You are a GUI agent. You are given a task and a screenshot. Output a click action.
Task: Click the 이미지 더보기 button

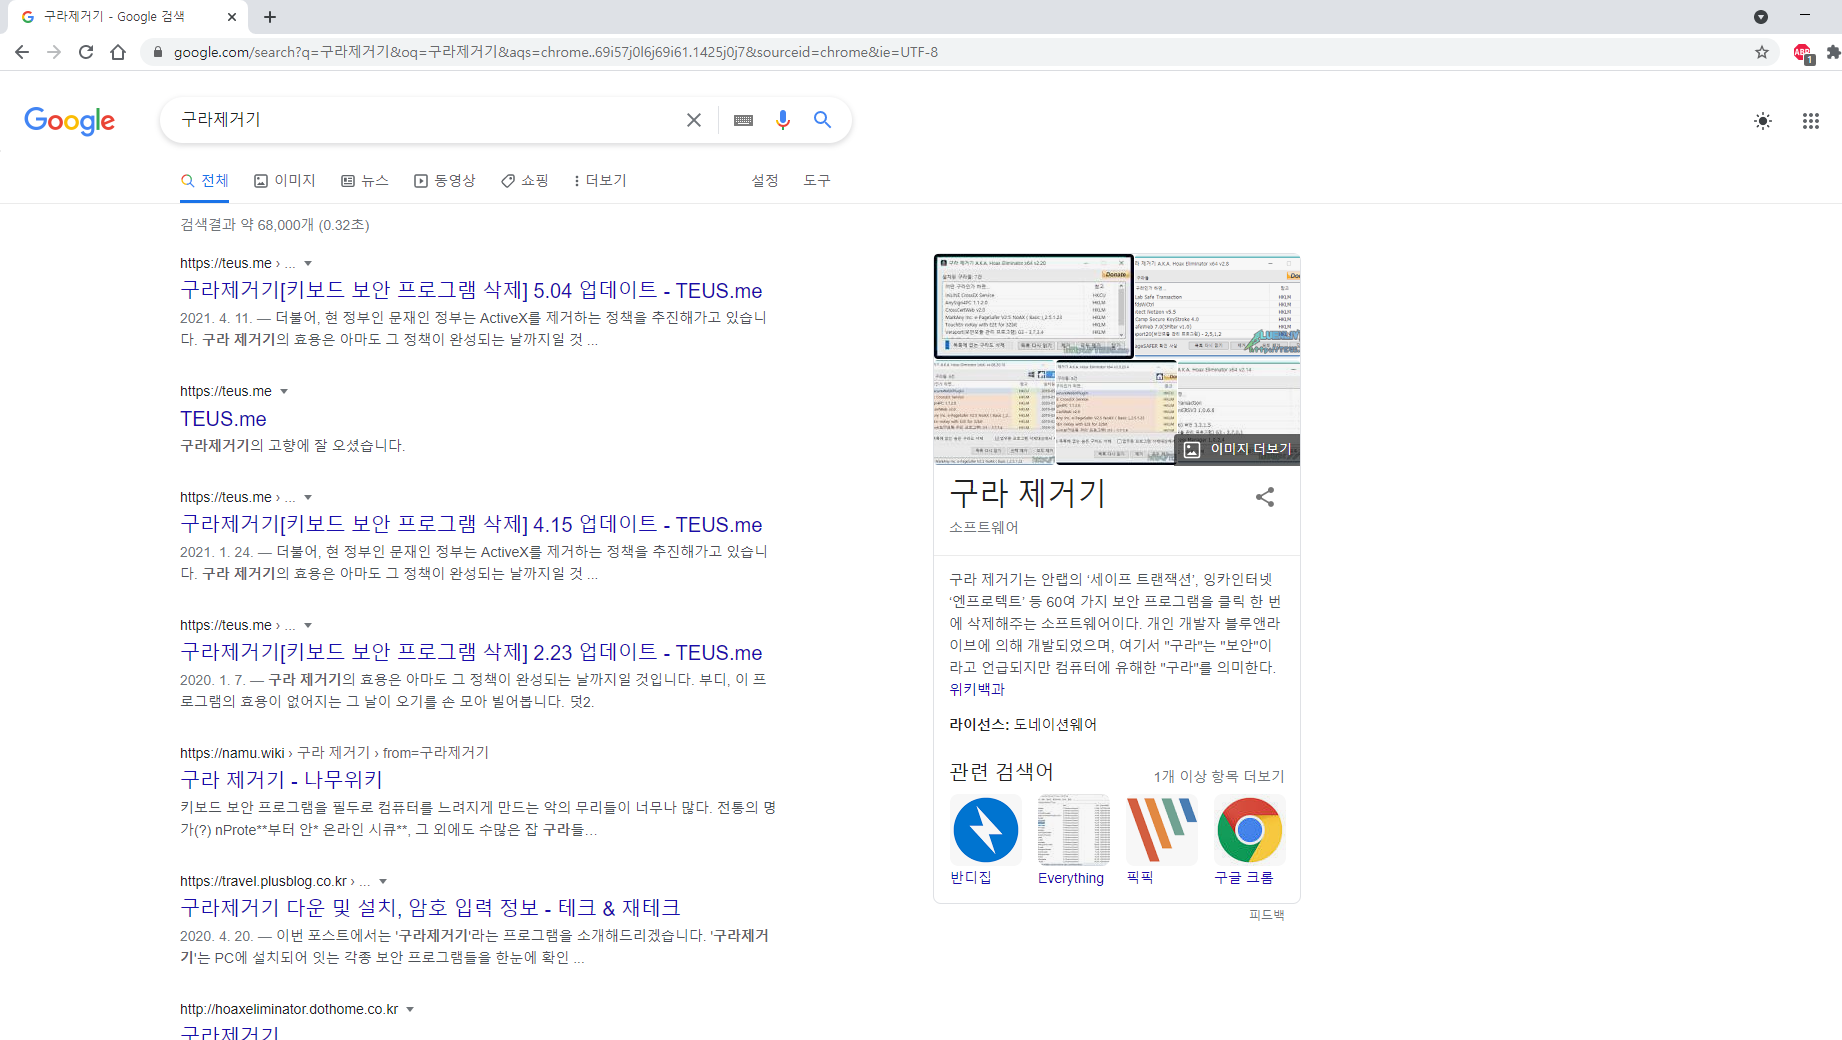(x=1238, y=450)
